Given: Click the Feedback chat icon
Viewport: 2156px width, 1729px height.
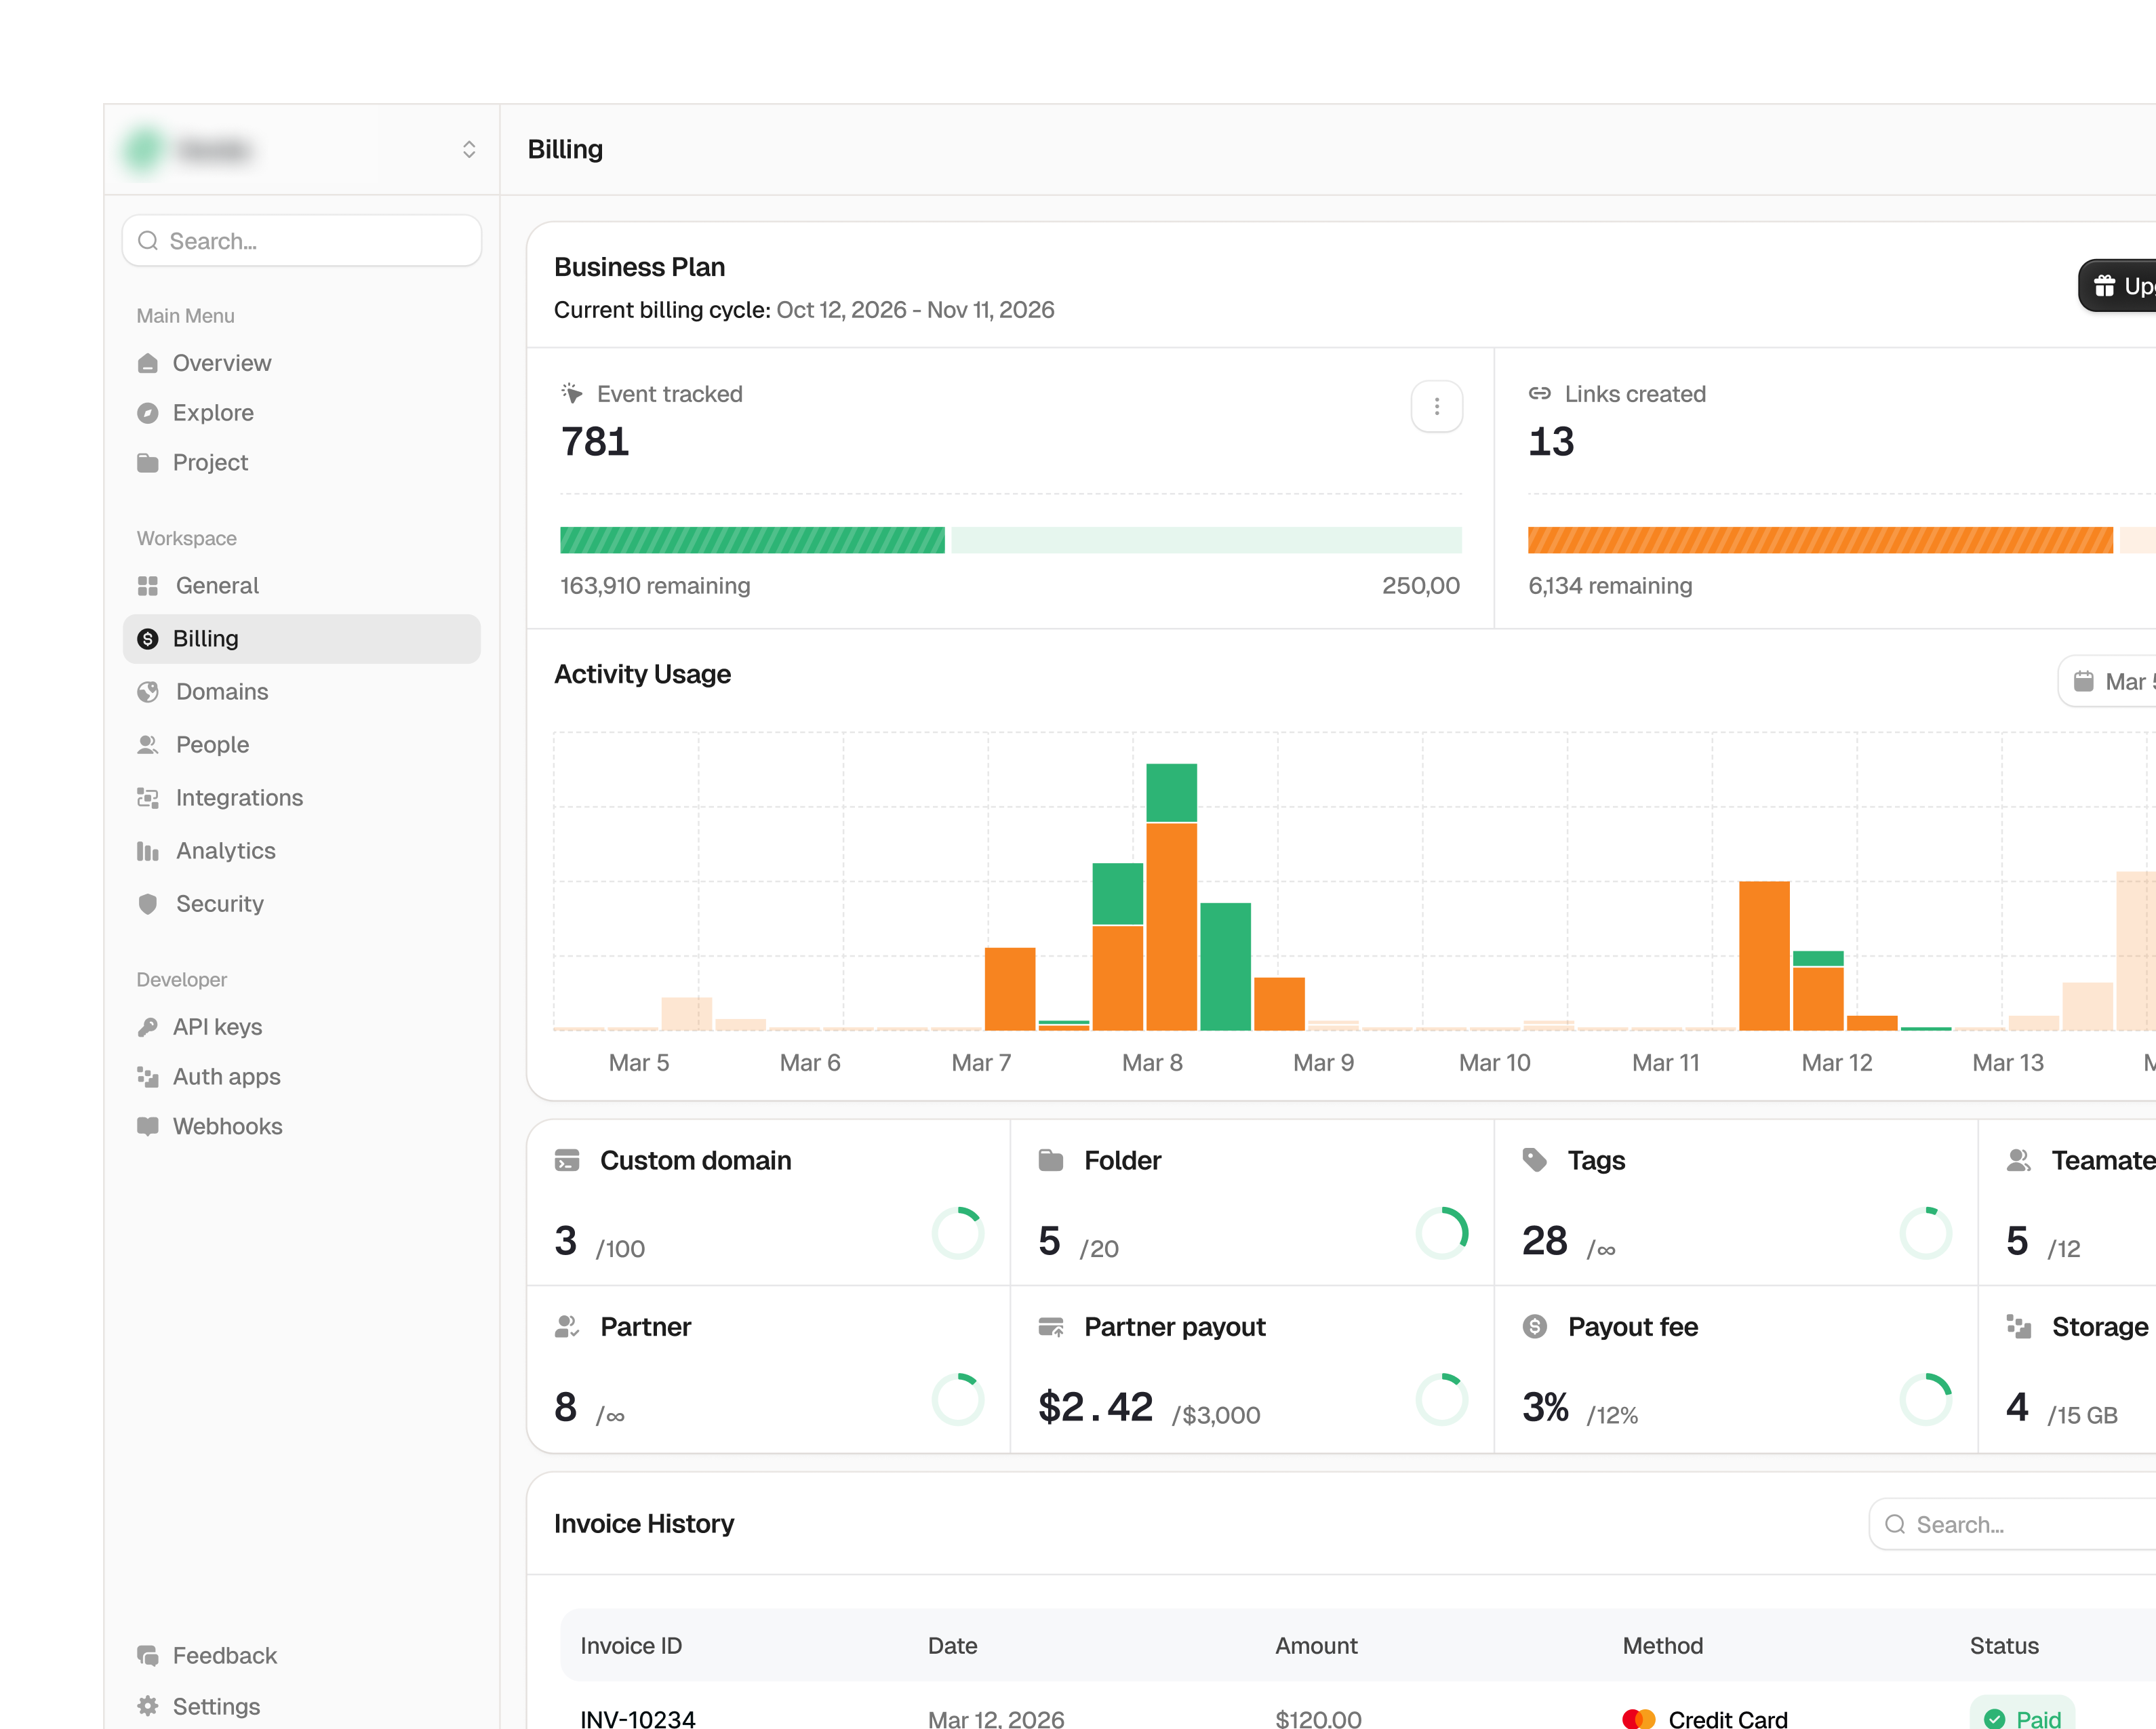Looking at the screenshot, I should (x=148, y=1656).
